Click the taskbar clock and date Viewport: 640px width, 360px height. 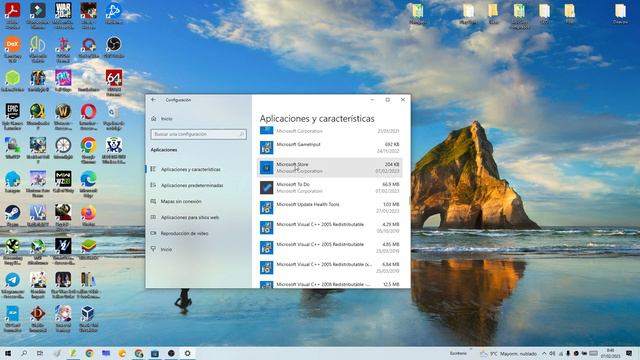coord(610,353)
